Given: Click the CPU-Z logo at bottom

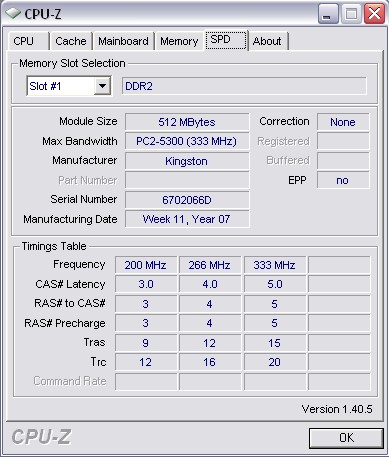Looking at the screenshot, I should [41, 437].
